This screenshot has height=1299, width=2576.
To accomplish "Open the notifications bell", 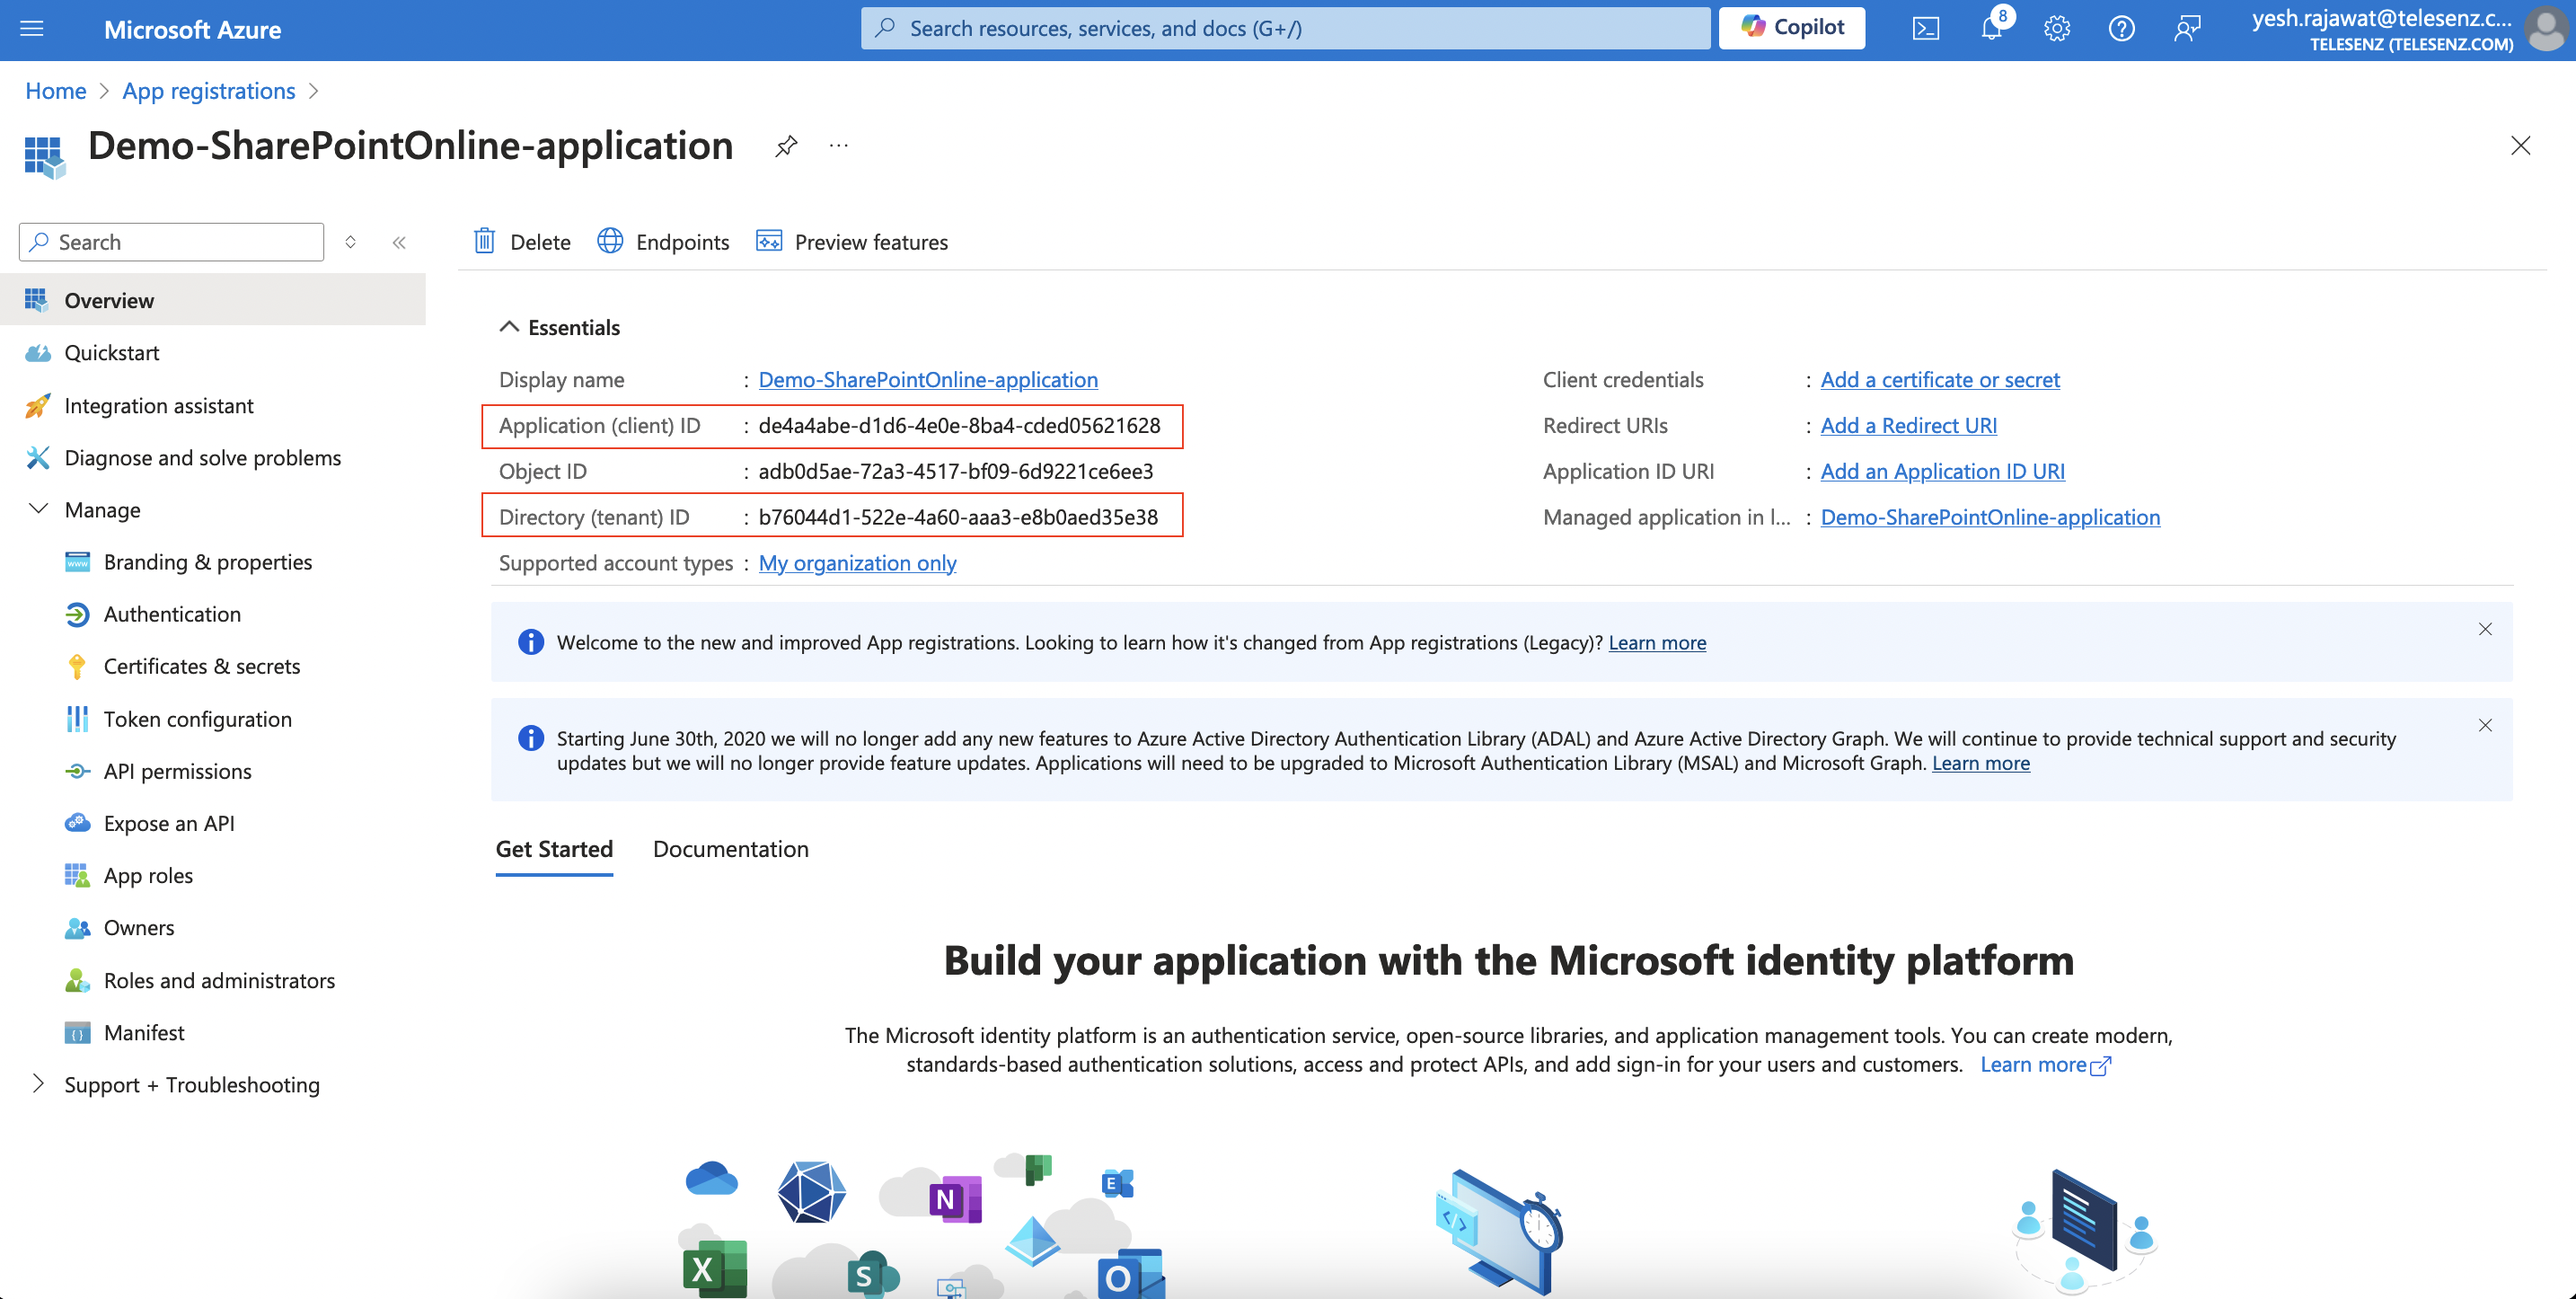I will (1991, 29).
